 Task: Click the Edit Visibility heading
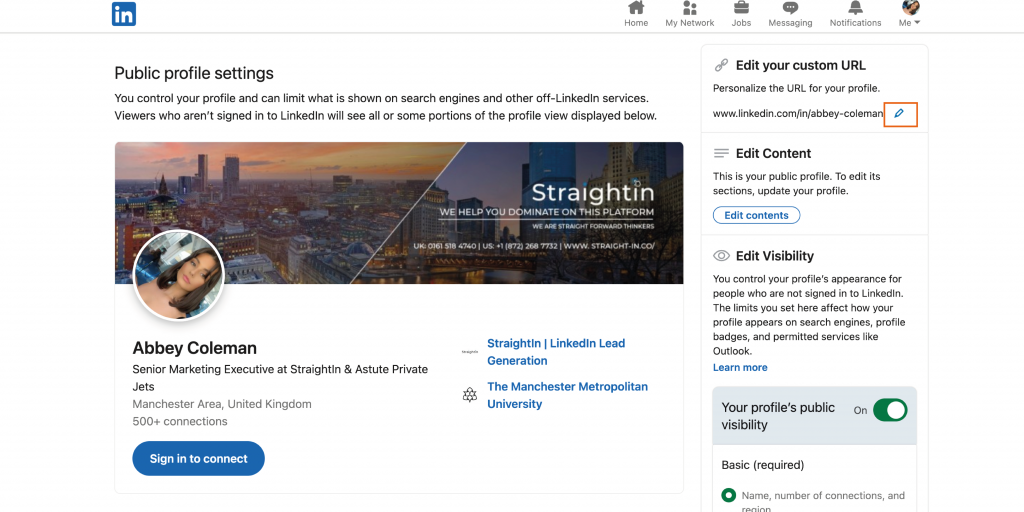[x=775, y=256]
